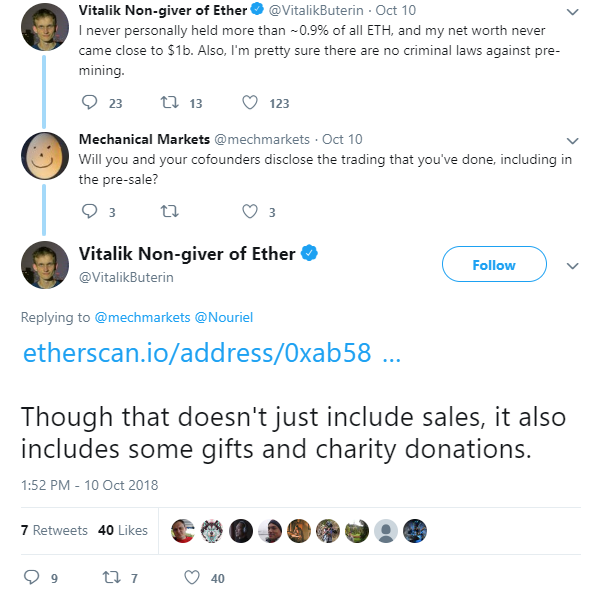Retweet the Mechanical Markets tweet
604x603 pixels.
pyautogui.click(x=169, y=211)
